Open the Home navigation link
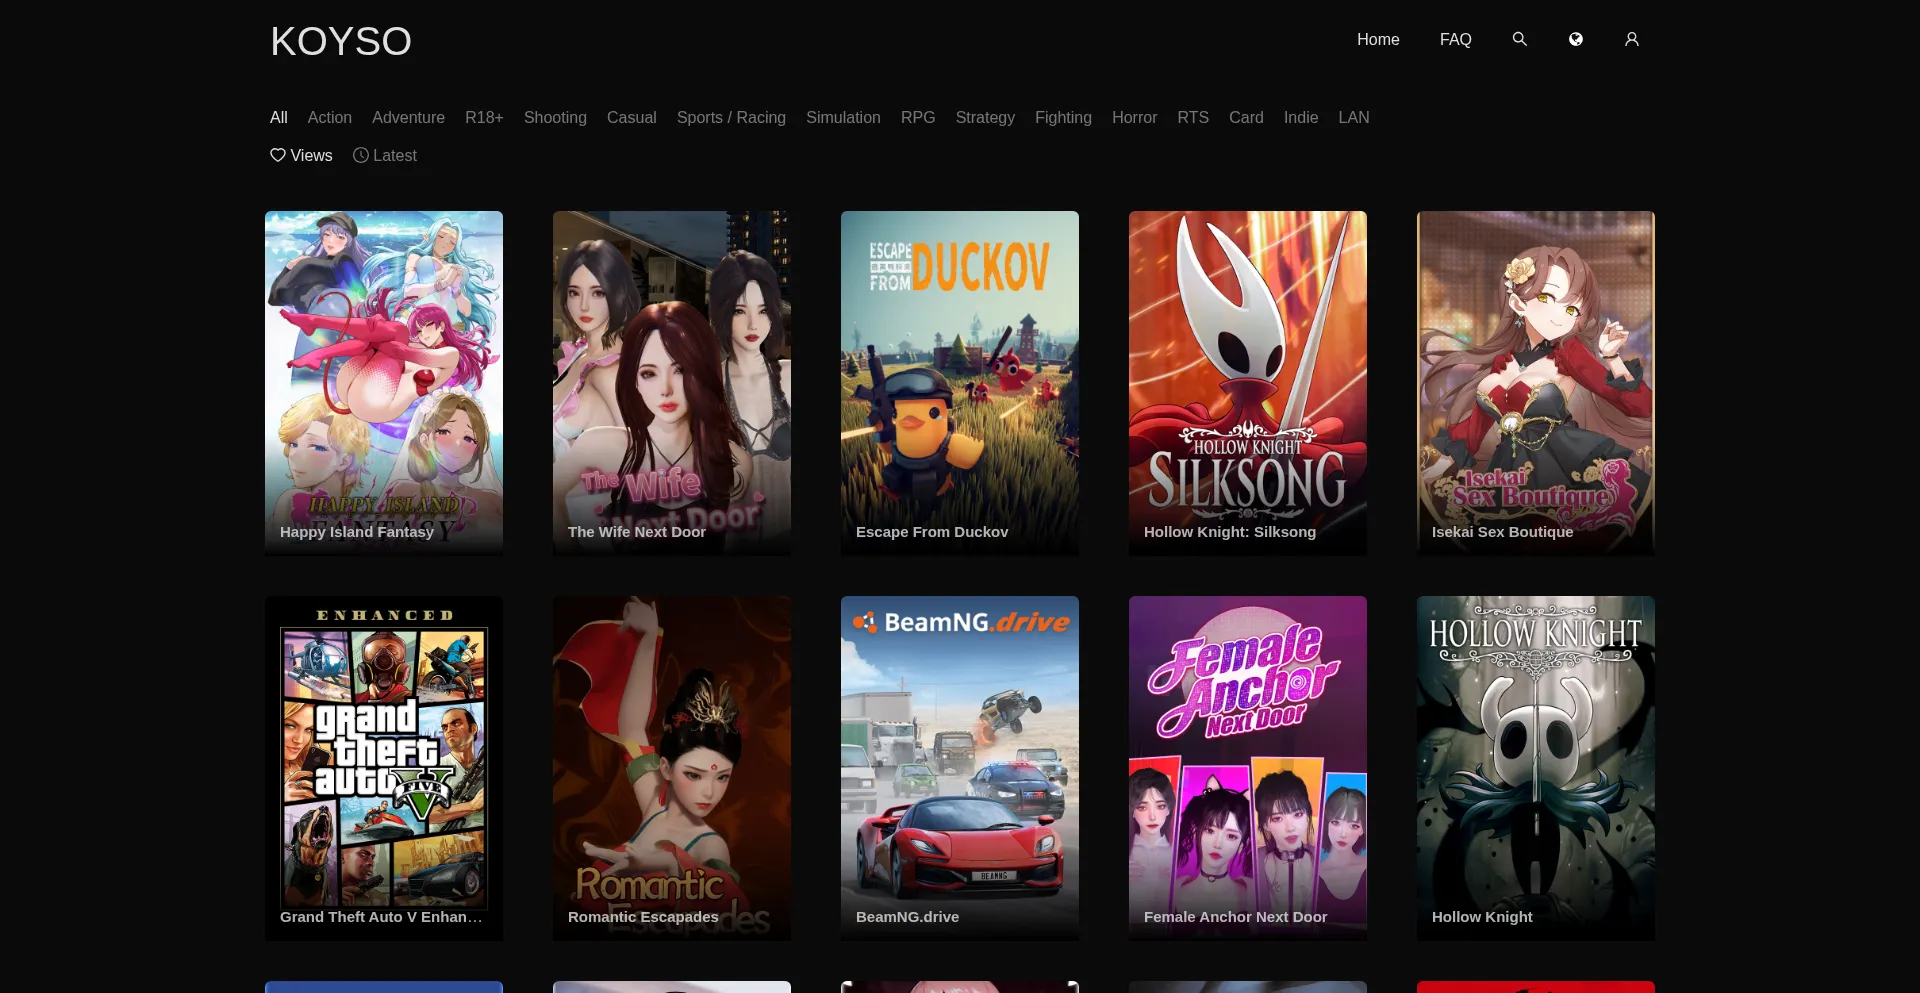1920x993 pixels. click(1378, 39)
